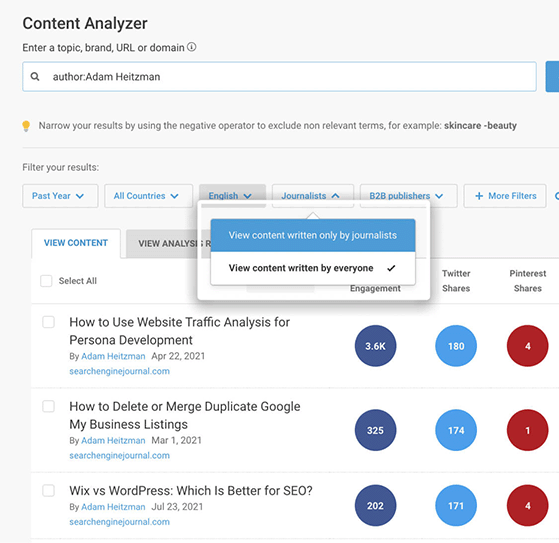Click the 202 engagement circle for Wix article
Viewport: 559px width, 543px height.
[375, 505]
